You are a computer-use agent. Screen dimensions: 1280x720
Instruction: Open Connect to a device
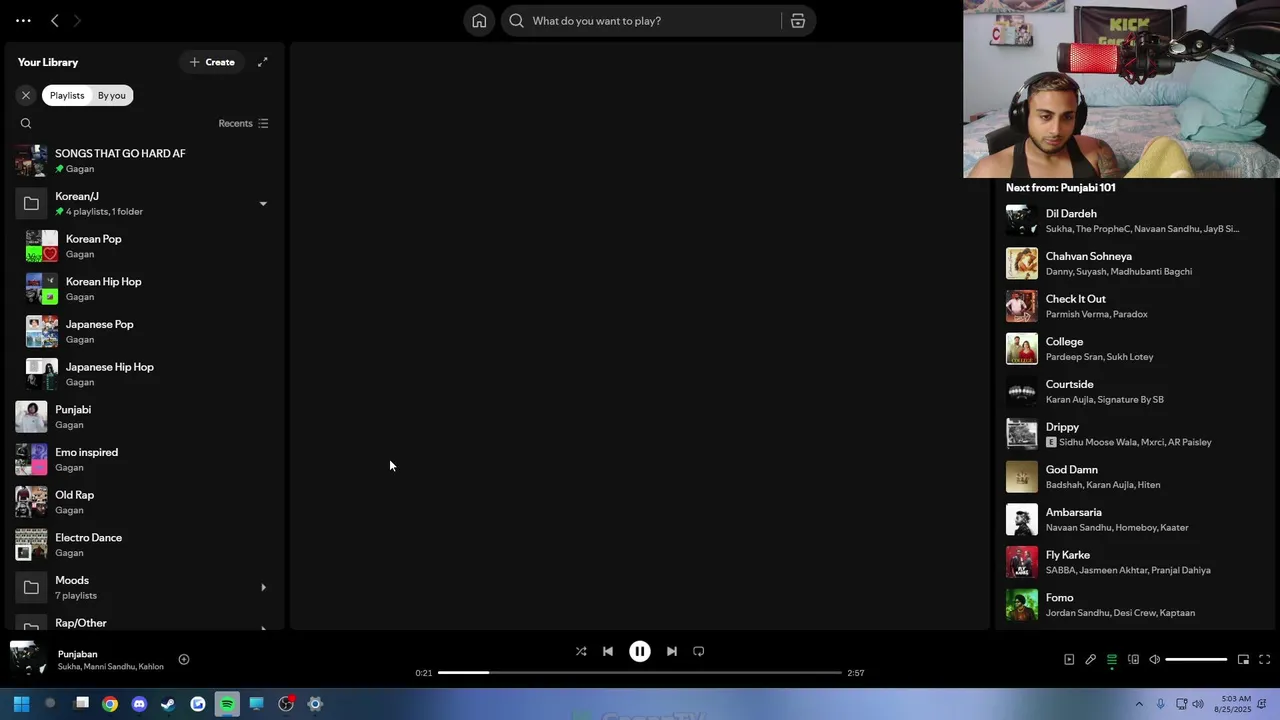tap(1133, 659)
